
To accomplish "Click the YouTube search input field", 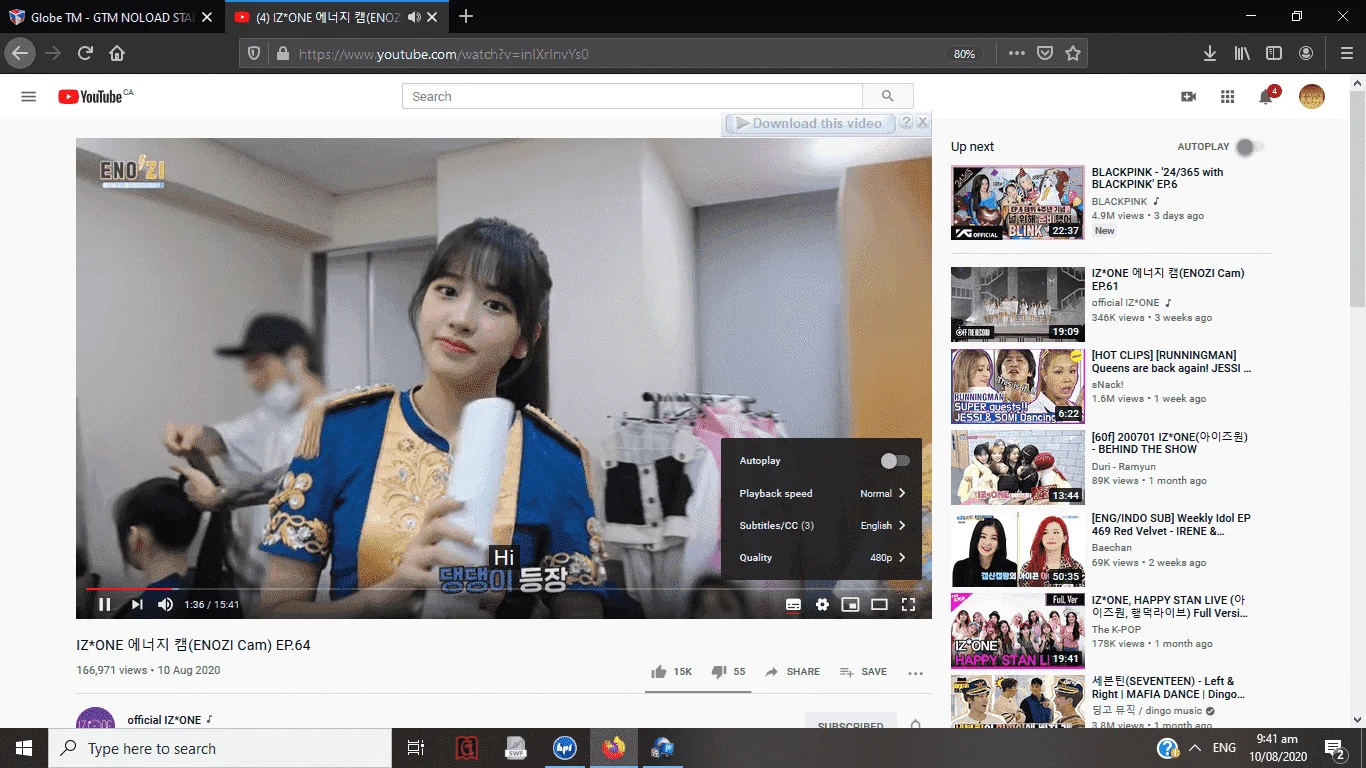I will point(632,96).
